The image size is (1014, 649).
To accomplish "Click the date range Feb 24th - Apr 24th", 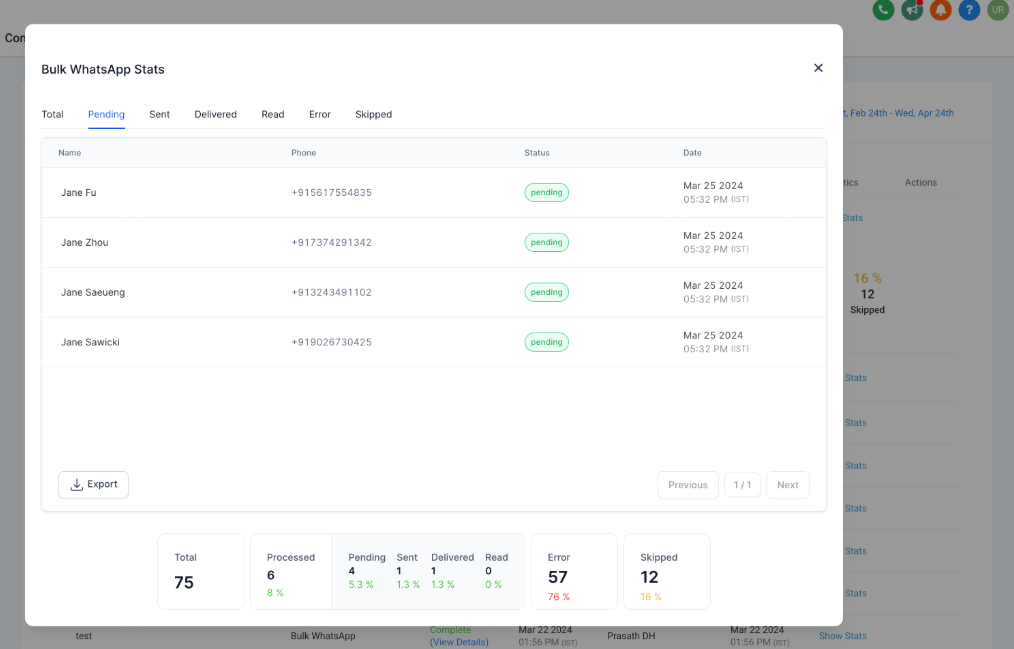I will pyautogui.click(x=899, y=113).
